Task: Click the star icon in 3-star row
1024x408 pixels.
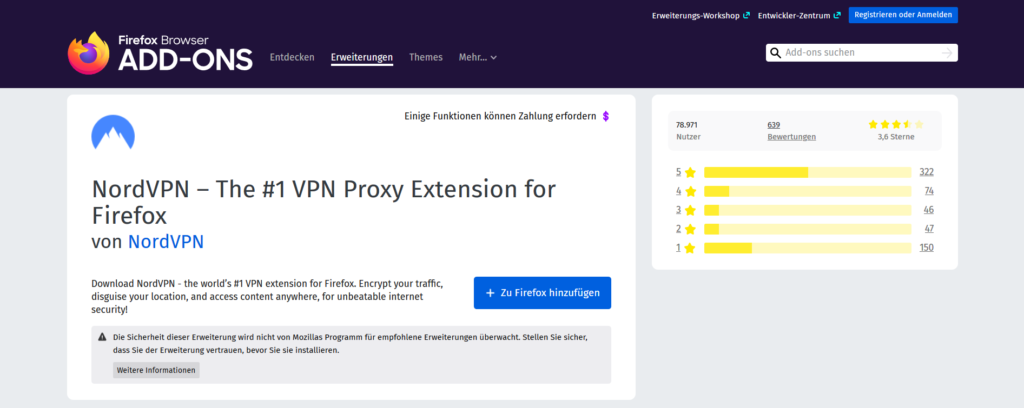Action: pyautogui.click(x=690, y=210)
